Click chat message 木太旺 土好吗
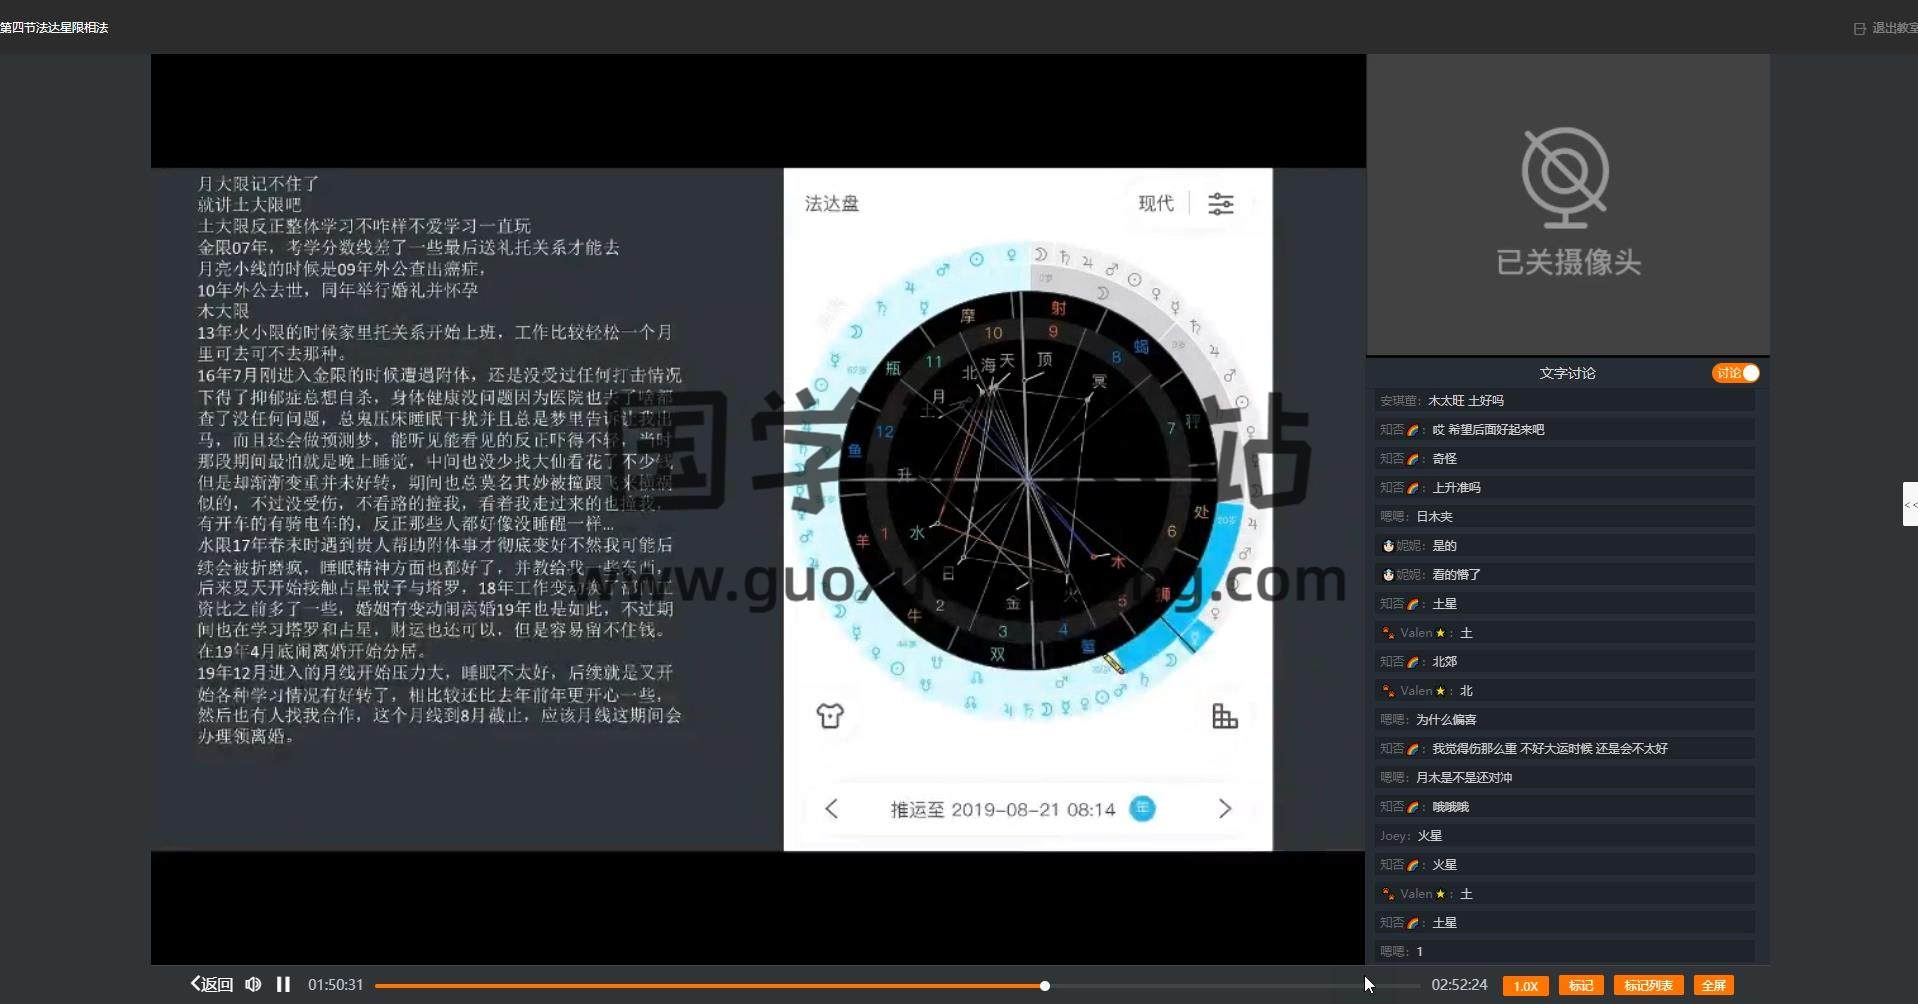The image size is (1918, 1004). 1466,401
